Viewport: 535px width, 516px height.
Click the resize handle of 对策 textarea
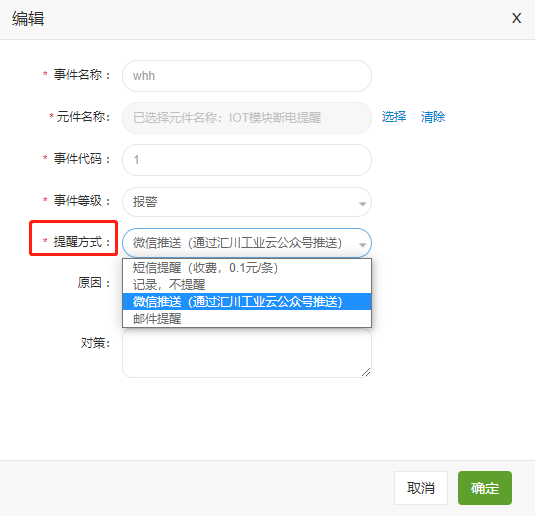point(366,372)
